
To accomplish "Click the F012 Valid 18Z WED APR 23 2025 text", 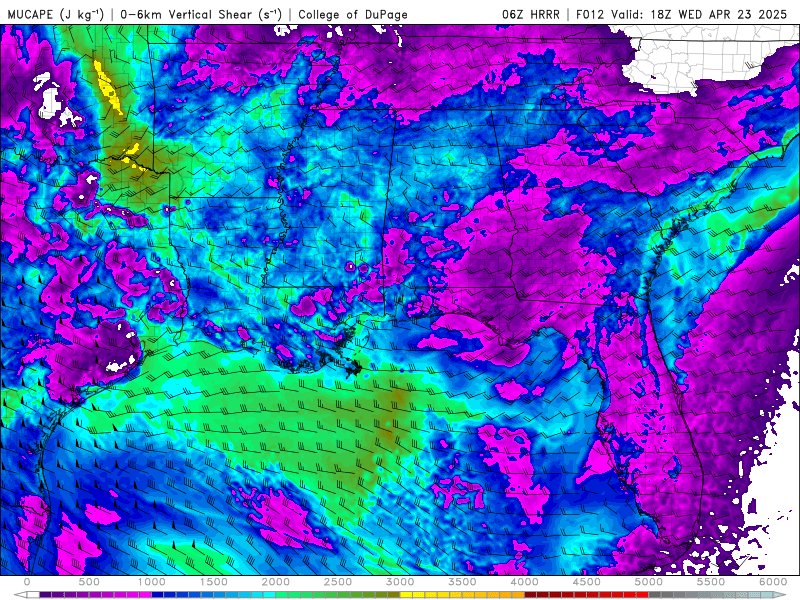I will tap(682, 14).
